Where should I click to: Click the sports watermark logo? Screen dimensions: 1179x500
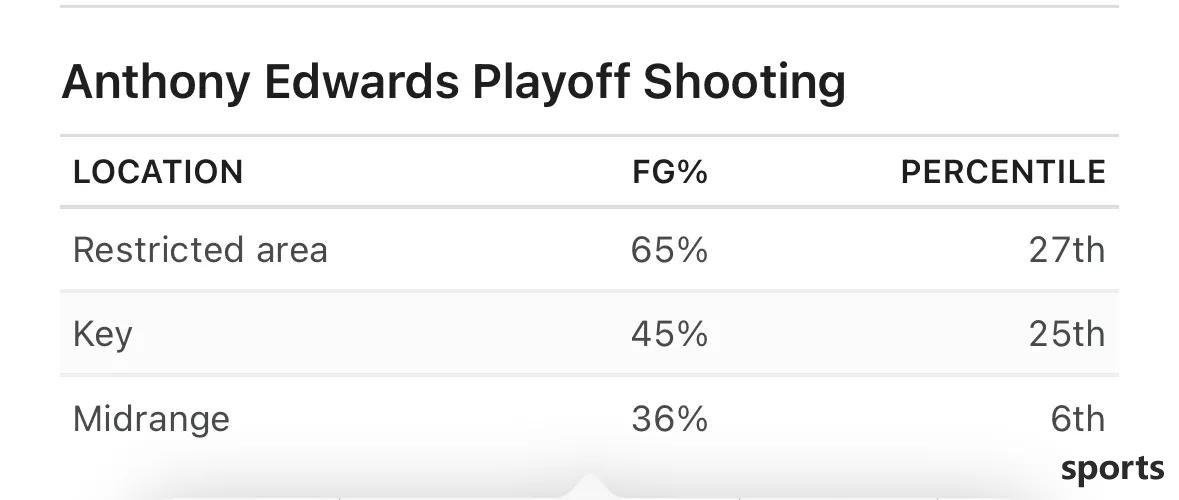[1112, 469]
